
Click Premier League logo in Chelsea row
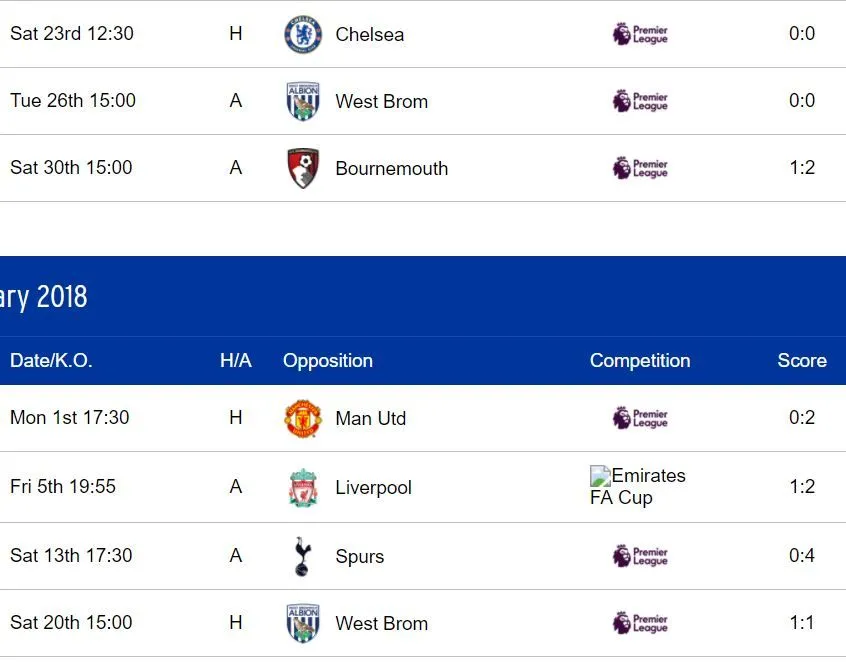(x=640, y=34)
